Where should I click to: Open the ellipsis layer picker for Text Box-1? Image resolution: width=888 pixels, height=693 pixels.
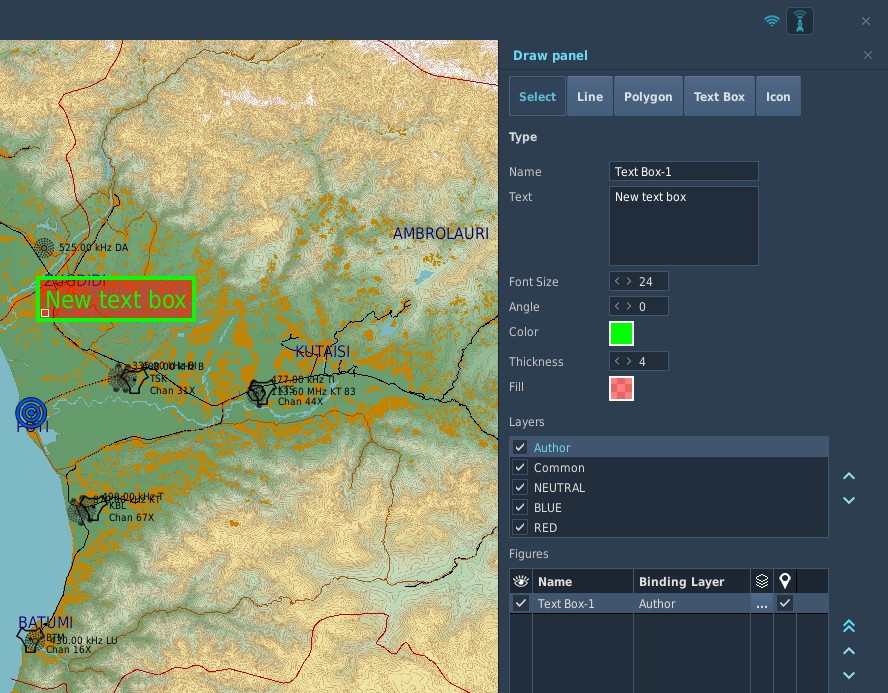[762, 604]
